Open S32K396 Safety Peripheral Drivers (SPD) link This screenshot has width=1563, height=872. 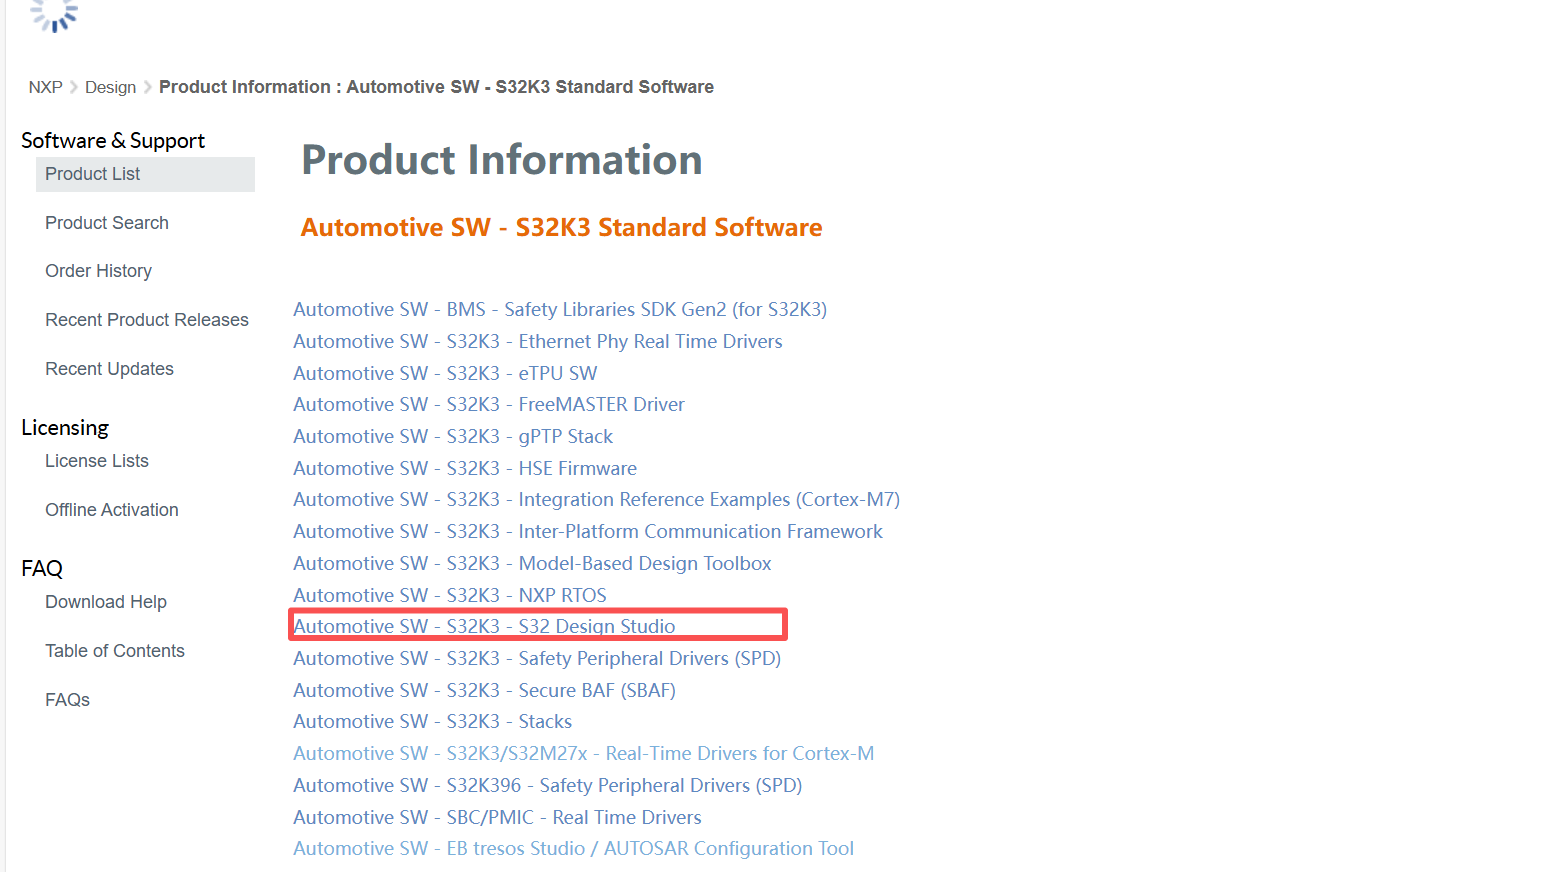tap(548, 786)
